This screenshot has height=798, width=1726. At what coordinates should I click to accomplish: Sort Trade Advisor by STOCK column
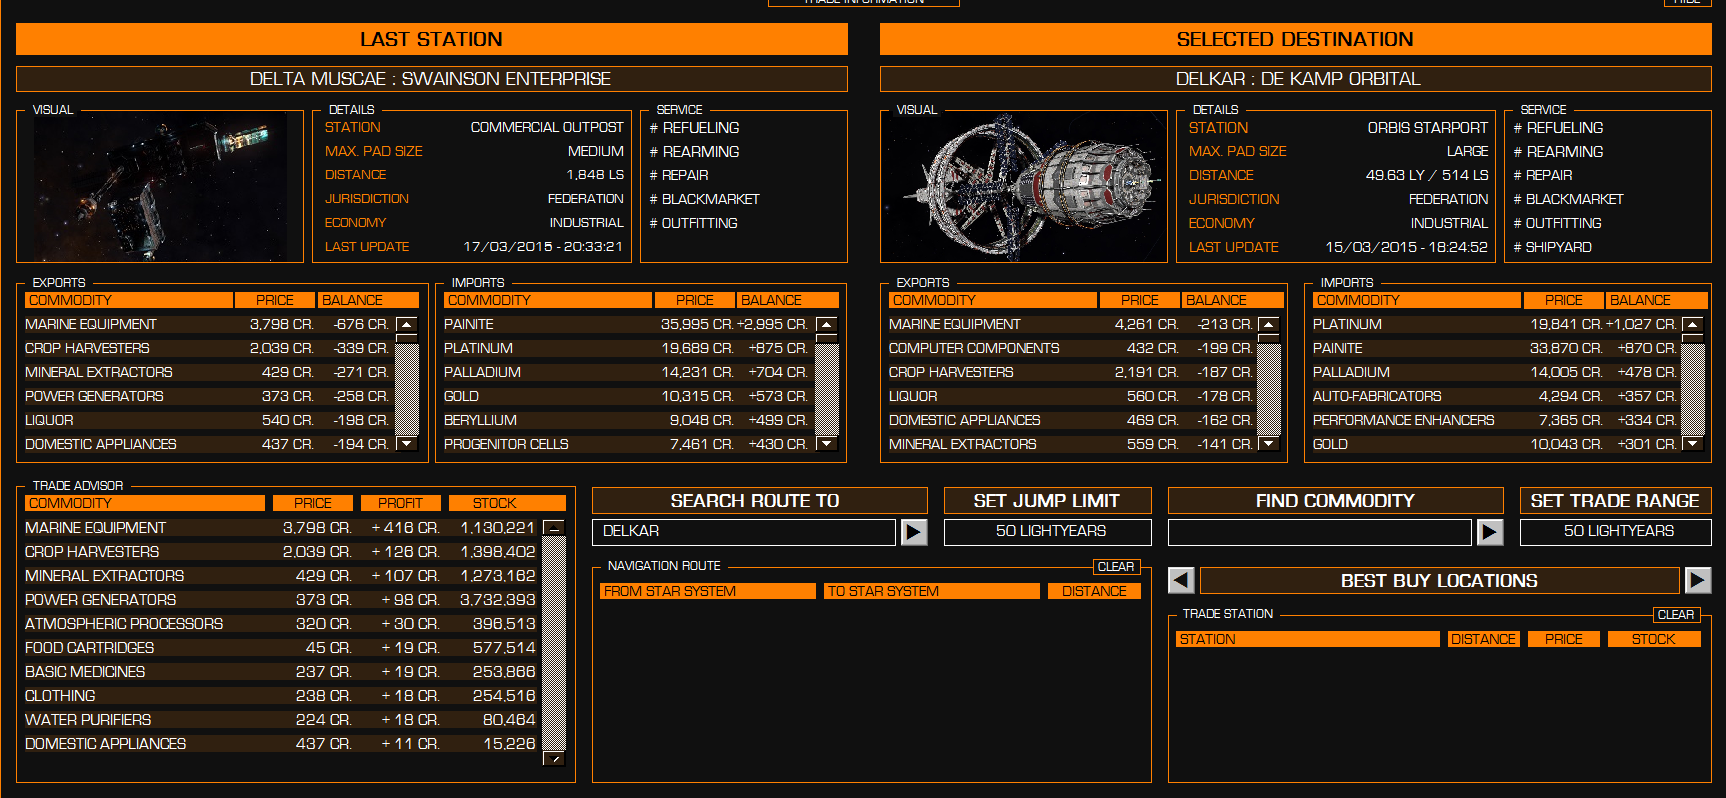pos(506,503)
